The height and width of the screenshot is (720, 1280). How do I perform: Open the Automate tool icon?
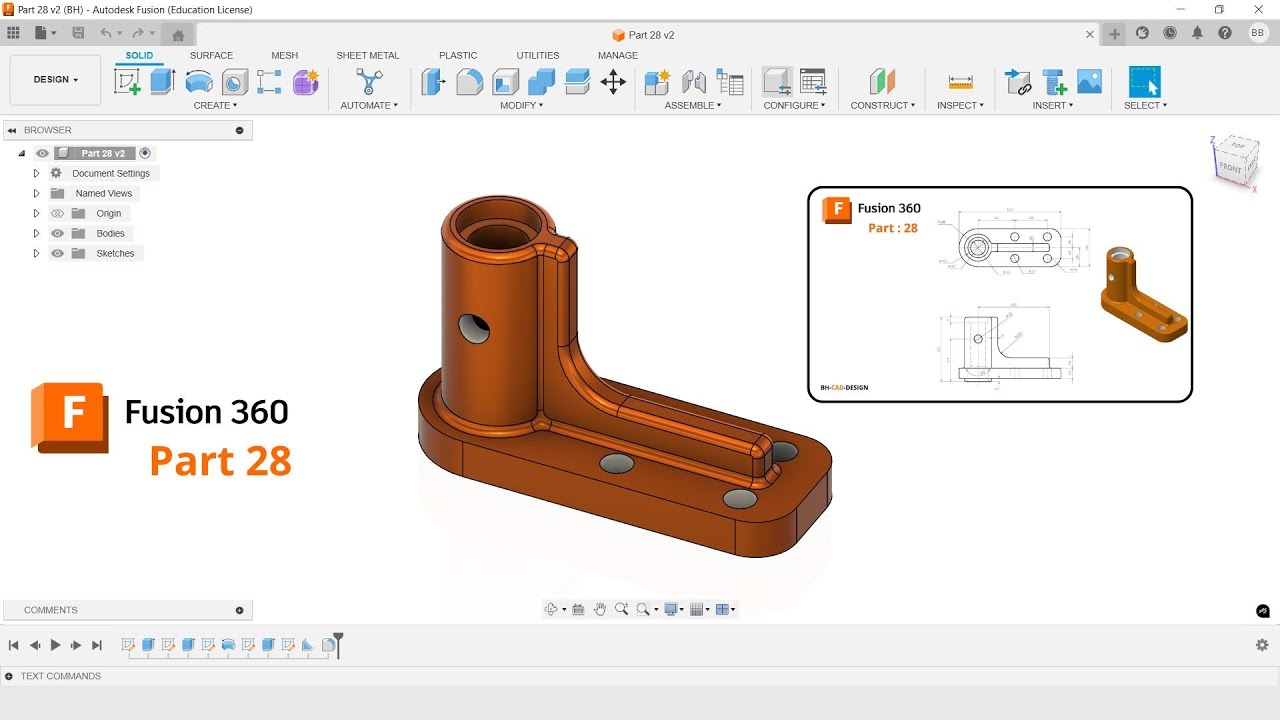pyautogui.click(x=369, y=82)
